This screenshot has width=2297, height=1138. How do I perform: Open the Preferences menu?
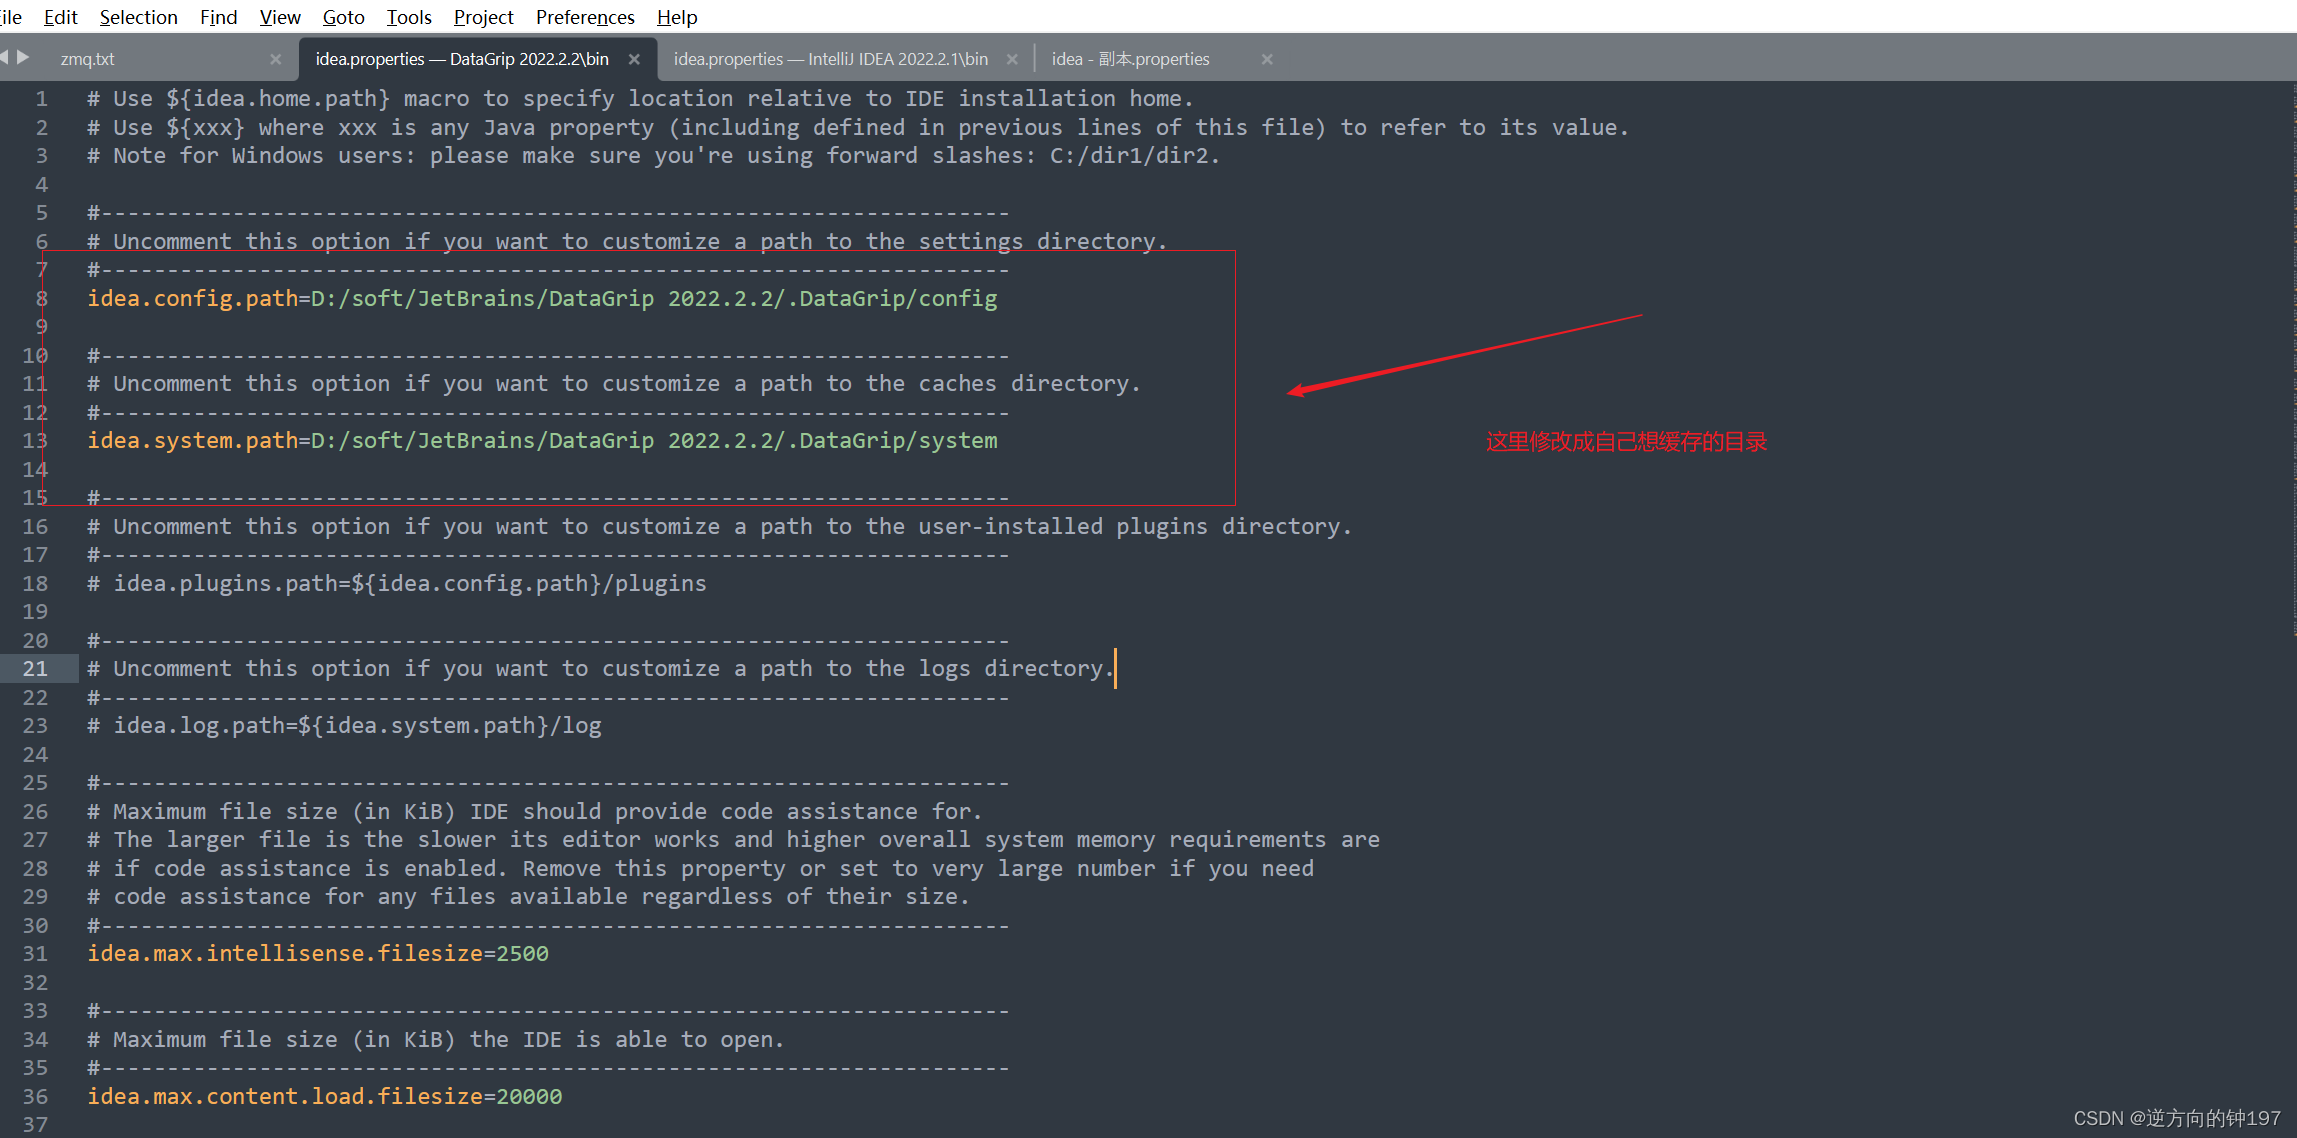pyautogui.click(x=585, y=17)
